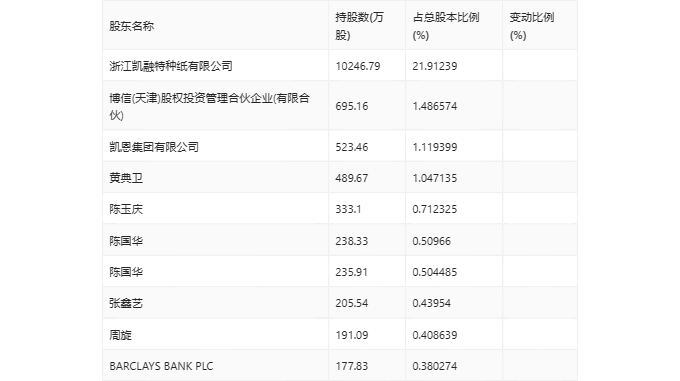Select shareholder 陈玉庆

click(x=126, y=209)
